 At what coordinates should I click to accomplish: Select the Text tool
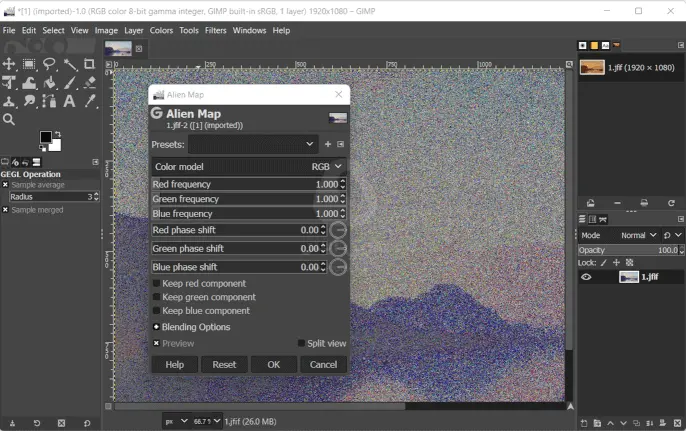(69, 101)
